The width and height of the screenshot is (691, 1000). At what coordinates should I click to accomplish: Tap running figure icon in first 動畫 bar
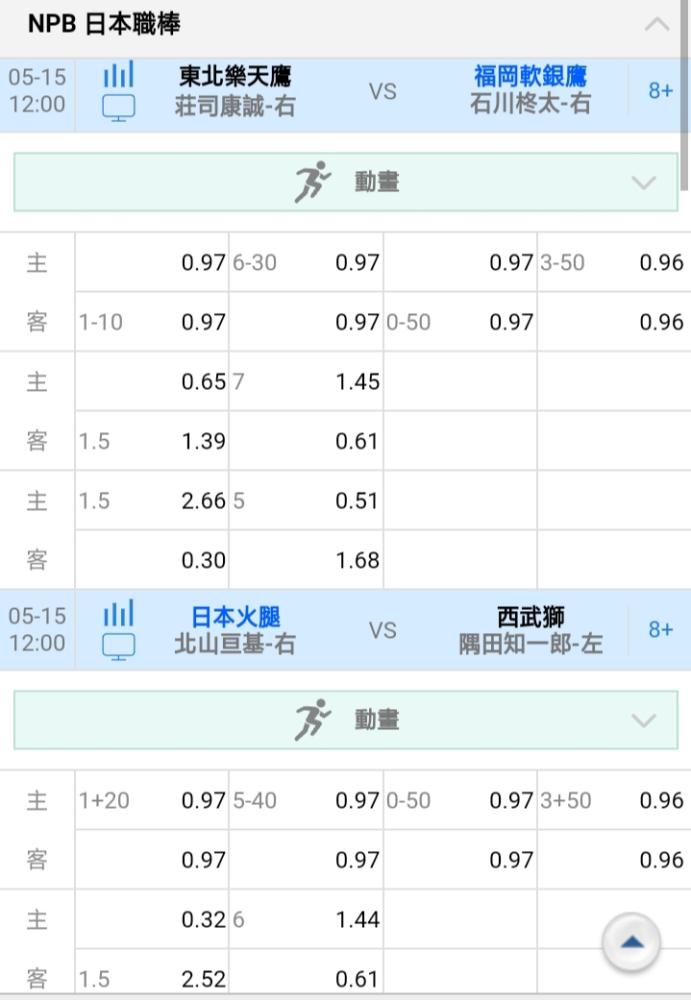[x=313, y=182]
